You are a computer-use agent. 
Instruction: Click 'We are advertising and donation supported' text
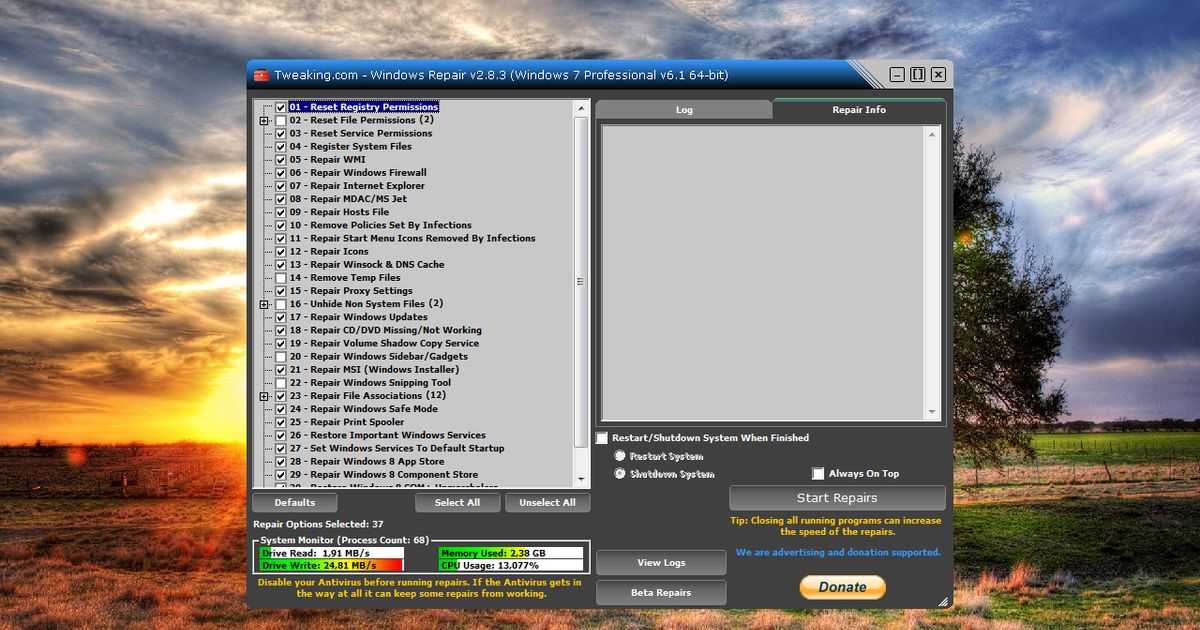tap(838, 552)
